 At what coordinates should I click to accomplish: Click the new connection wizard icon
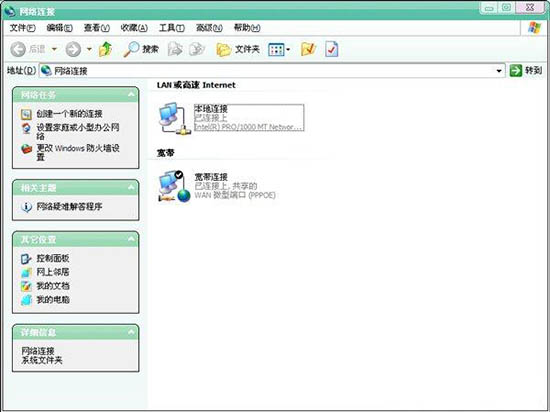coord(26,114)
